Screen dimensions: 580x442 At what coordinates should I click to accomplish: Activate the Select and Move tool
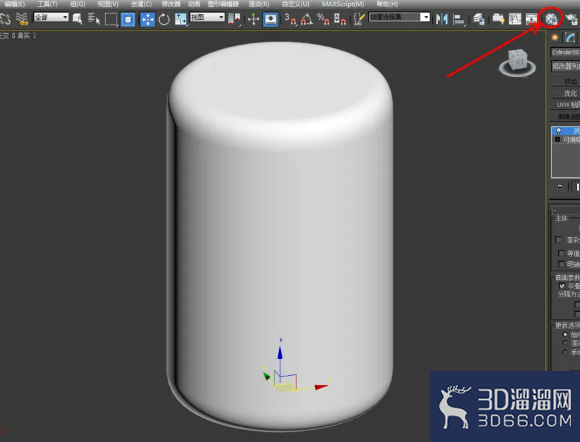coord(148,19)
